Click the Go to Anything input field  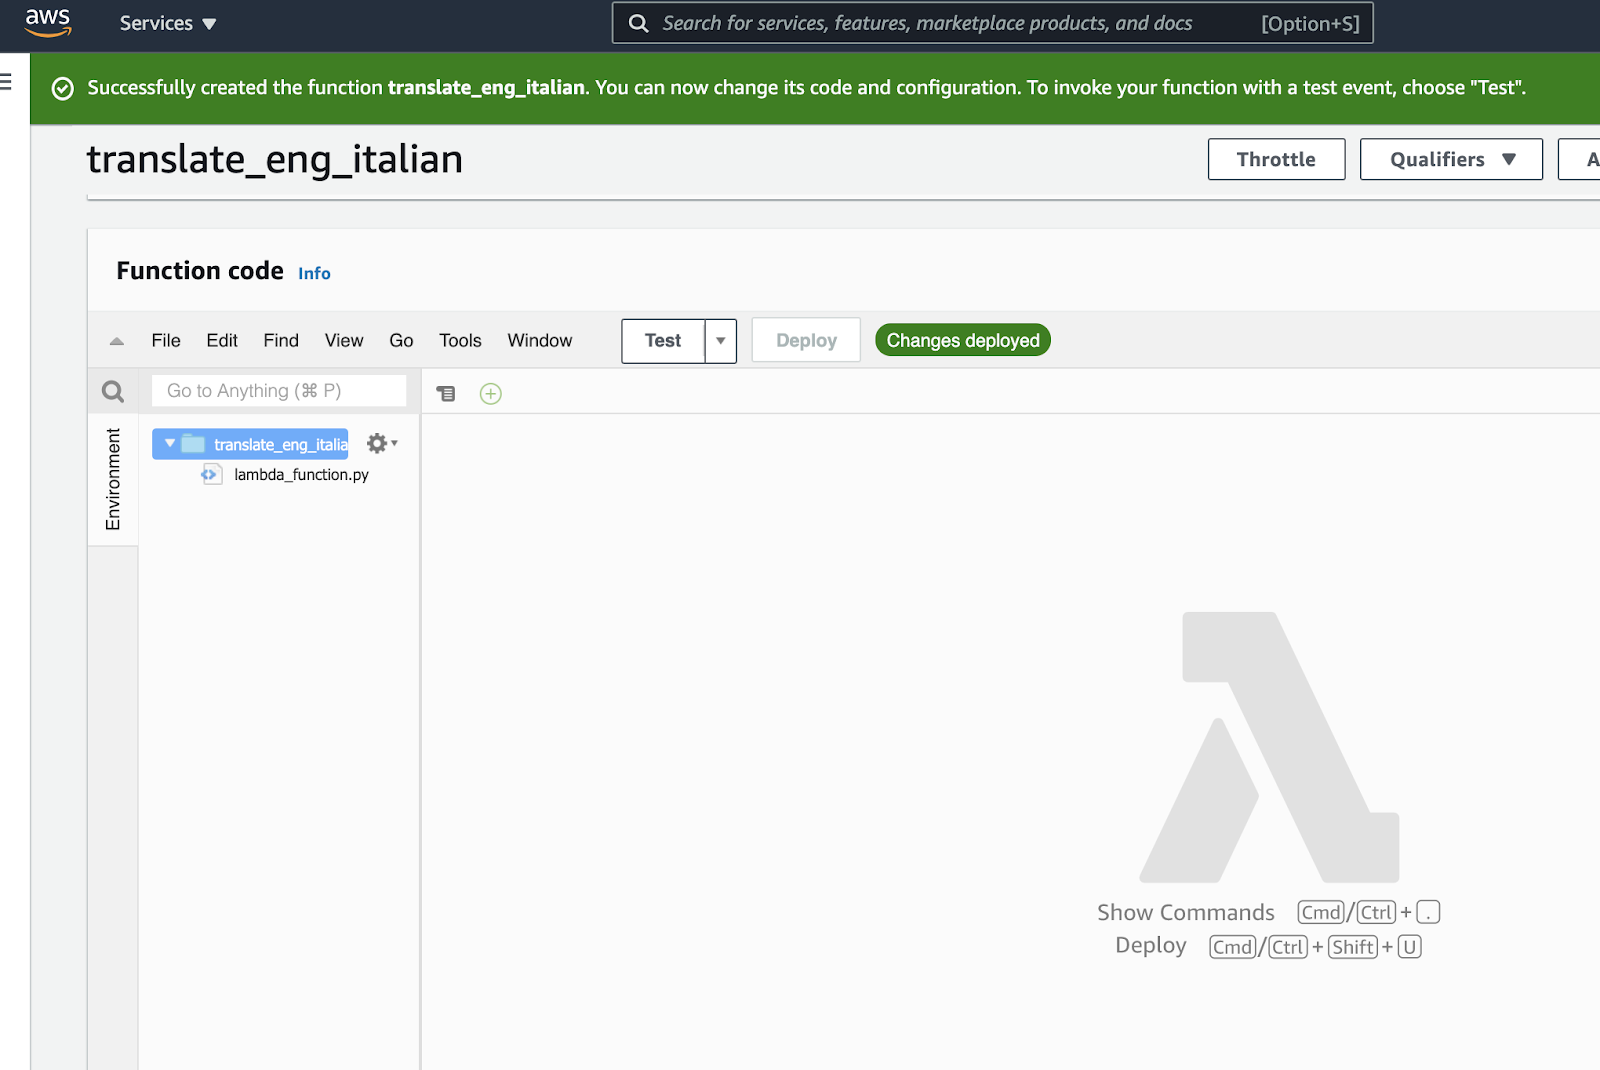coord(279,391)
